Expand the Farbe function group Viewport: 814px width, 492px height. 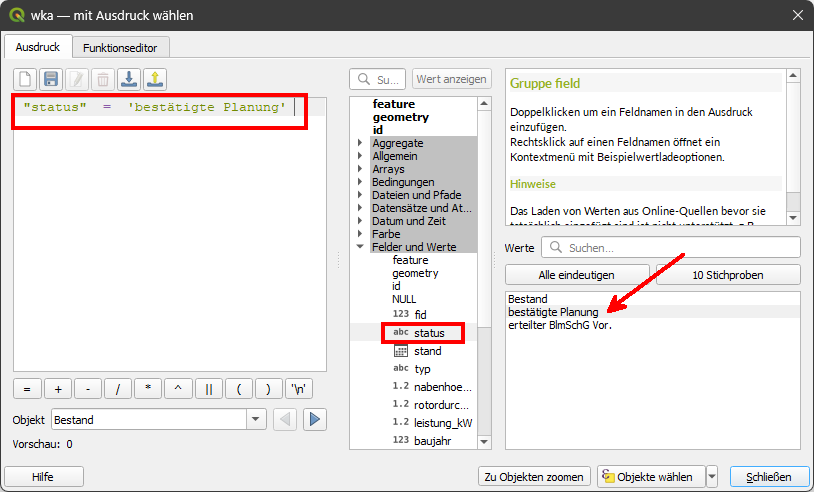[360, 234]
